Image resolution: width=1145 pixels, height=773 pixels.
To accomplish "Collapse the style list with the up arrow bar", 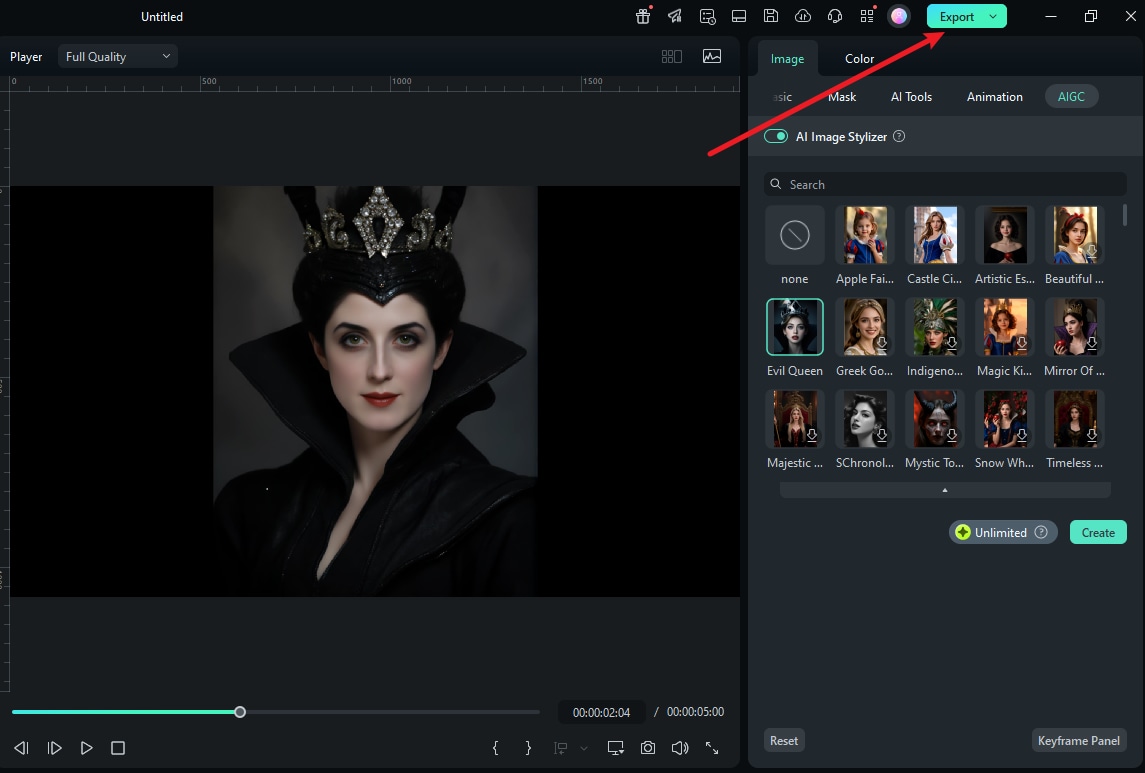I will 945,490.
